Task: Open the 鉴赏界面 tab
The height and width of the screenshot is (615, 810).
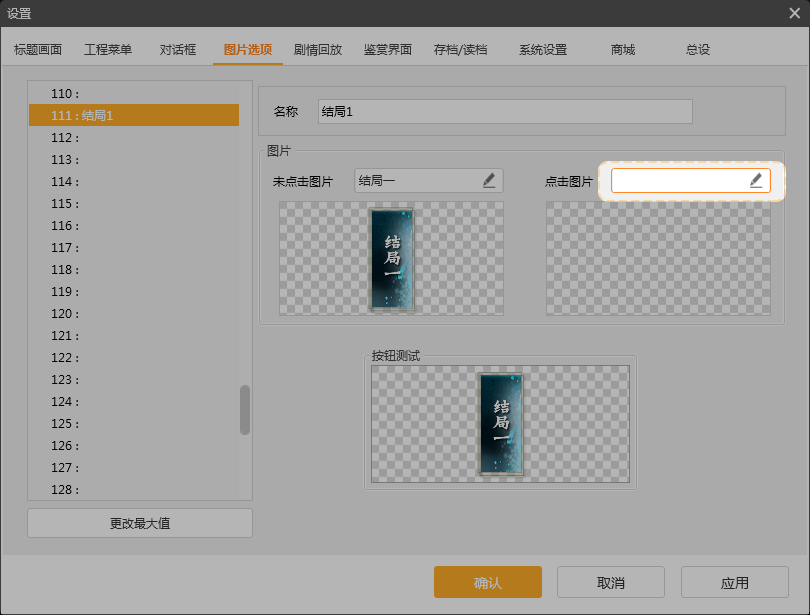Action: tap(391, 48)
